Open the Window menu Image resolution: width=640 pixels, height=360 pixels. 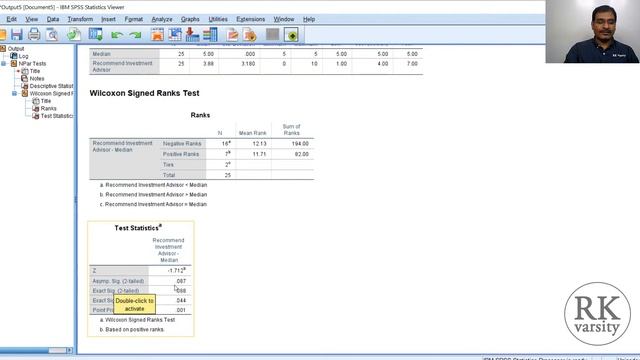[x=284, y=19]
